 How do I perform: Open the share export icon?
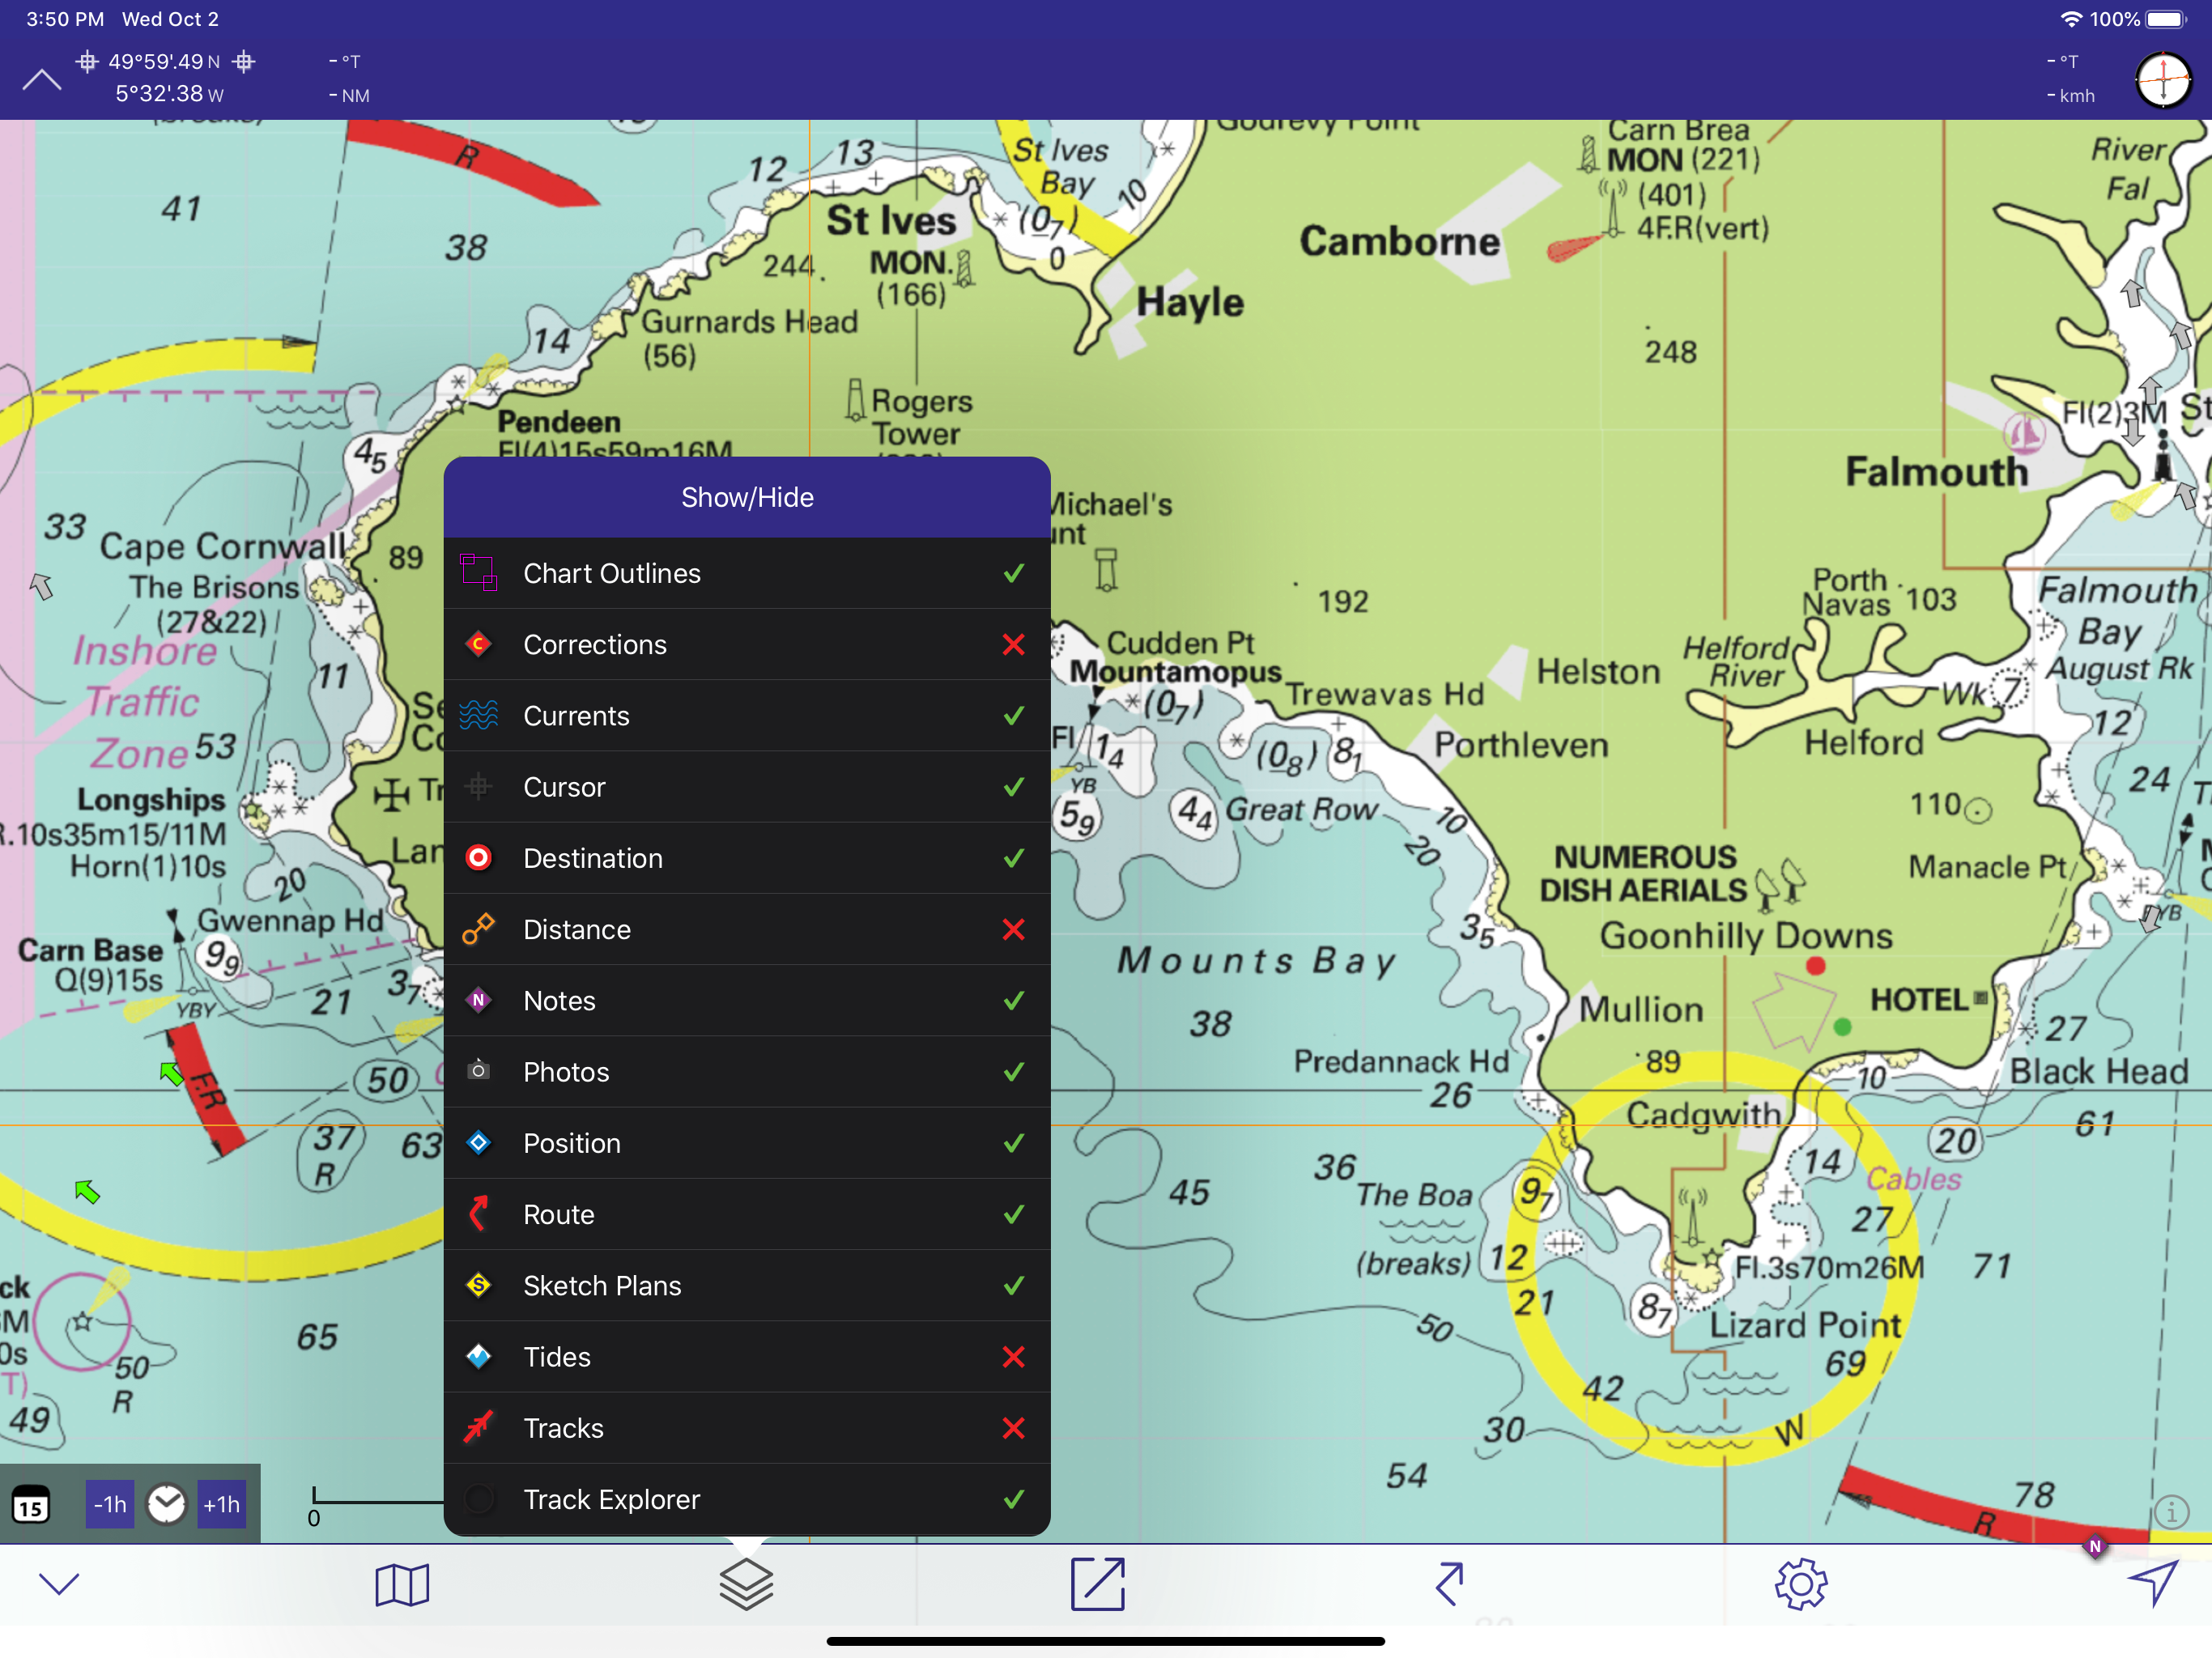[x=1097, y=1584]
